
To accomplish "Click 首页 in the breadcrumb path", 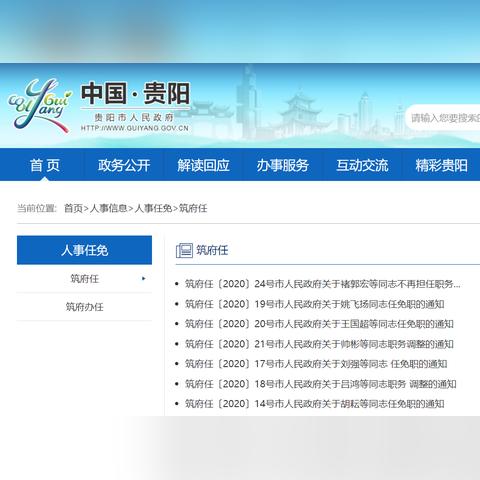I will [x=73, y=208].
